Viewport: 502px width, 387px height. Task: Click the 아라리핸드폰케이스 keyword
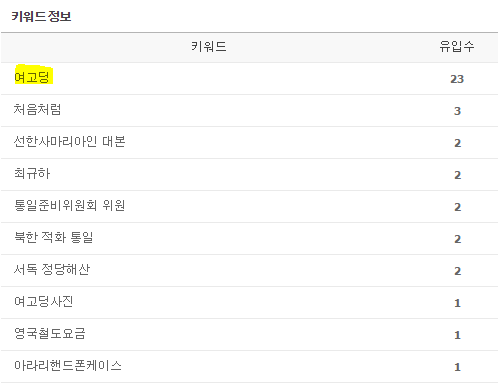point(68,365)
